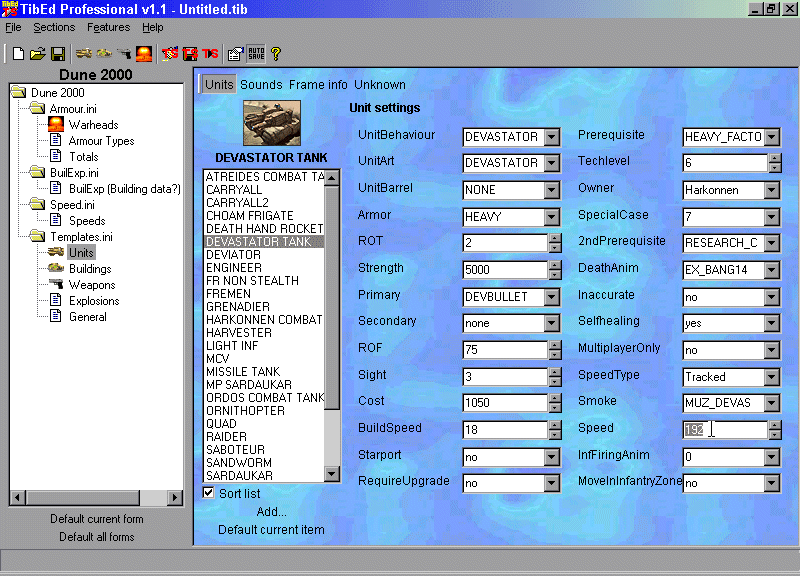
Task: Toggle the Auto Save toolbar button
Action: click(256, 54)
